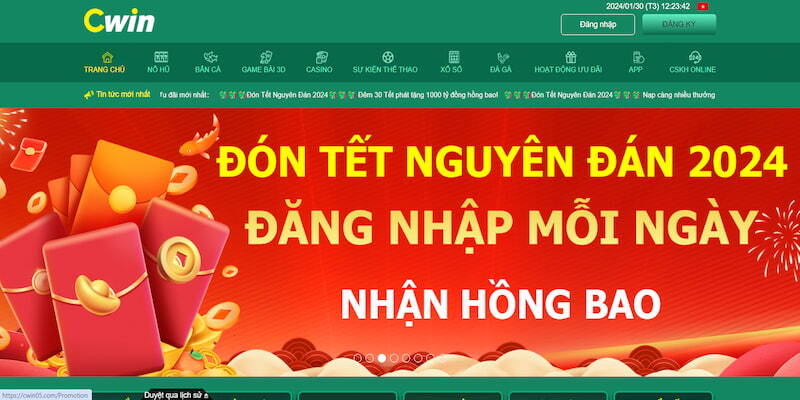Show the fourth carousel slide dot
Image resolution: width=800 pixels, height=400 pixels.
[x=394, y=358]
